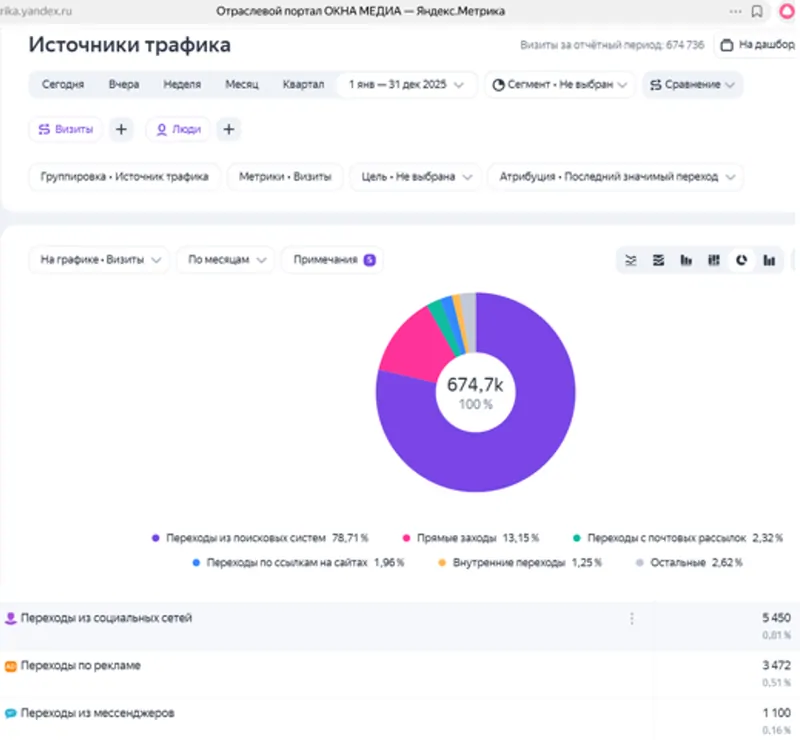Screen dimensions: 800x740
Task: Select the pie chart view icon
Action: (x=741, y=259)
